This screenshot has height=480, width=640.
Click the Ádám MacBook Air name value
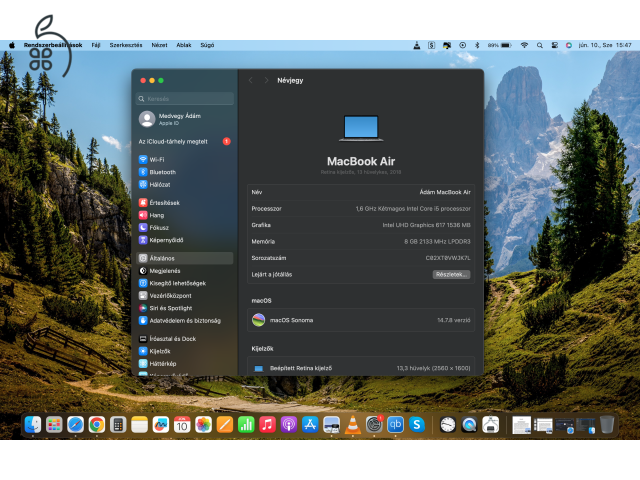[445, 192]
